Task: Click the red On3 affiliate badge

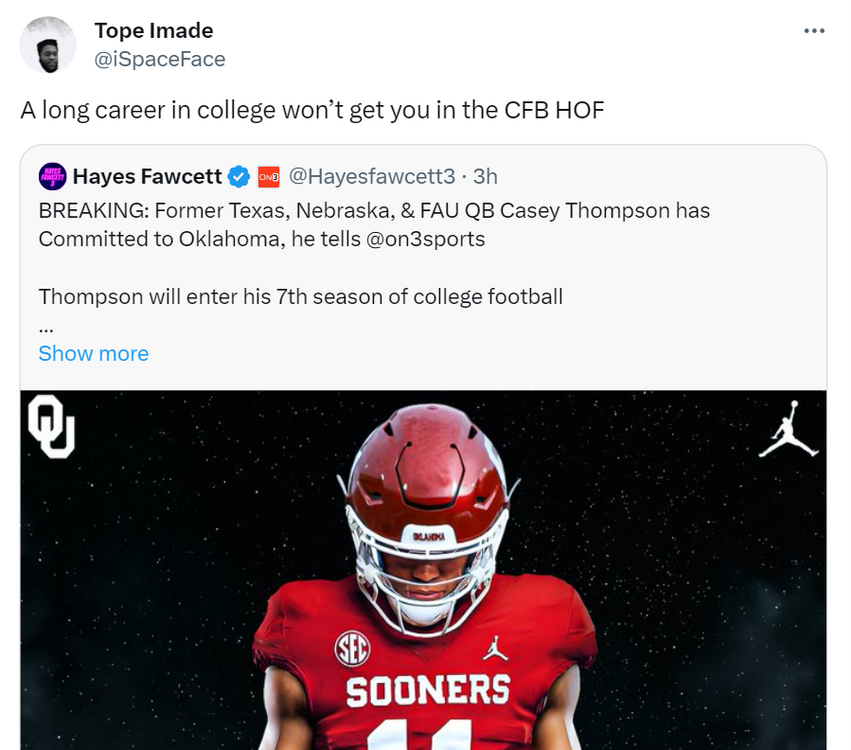Action: (268, 177)
